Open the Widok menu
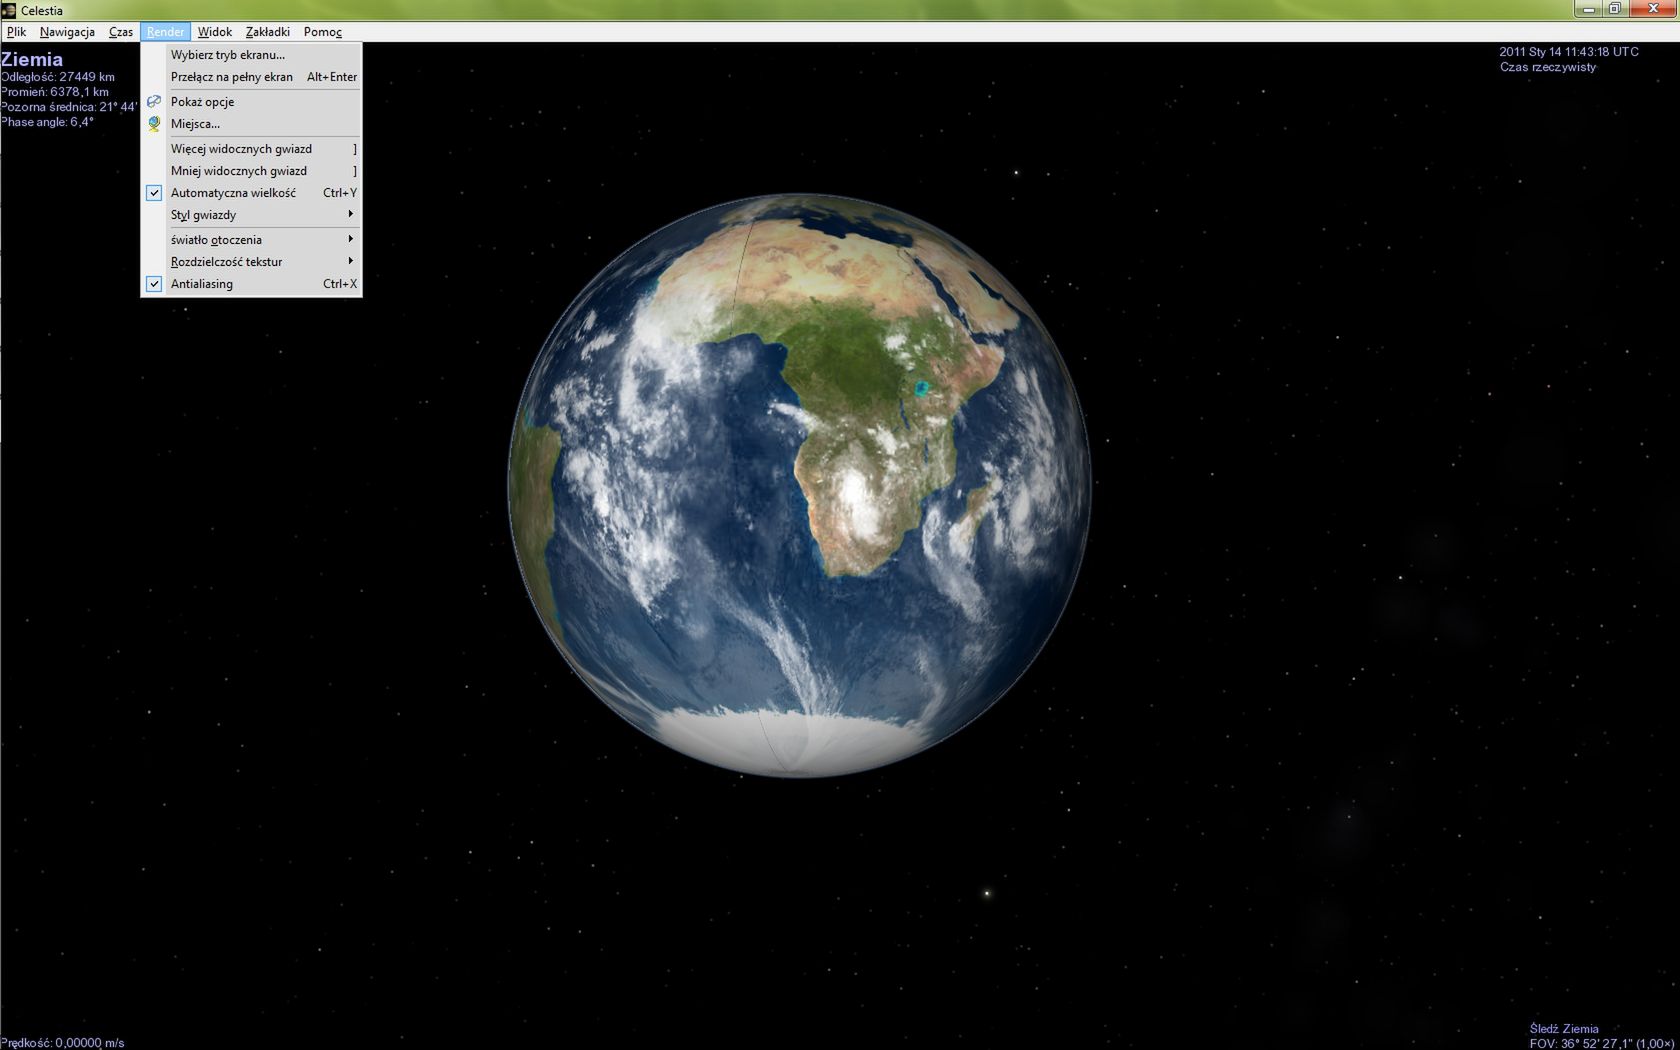The width and height of the screenshot is (1680, 1050). [214, 32]
